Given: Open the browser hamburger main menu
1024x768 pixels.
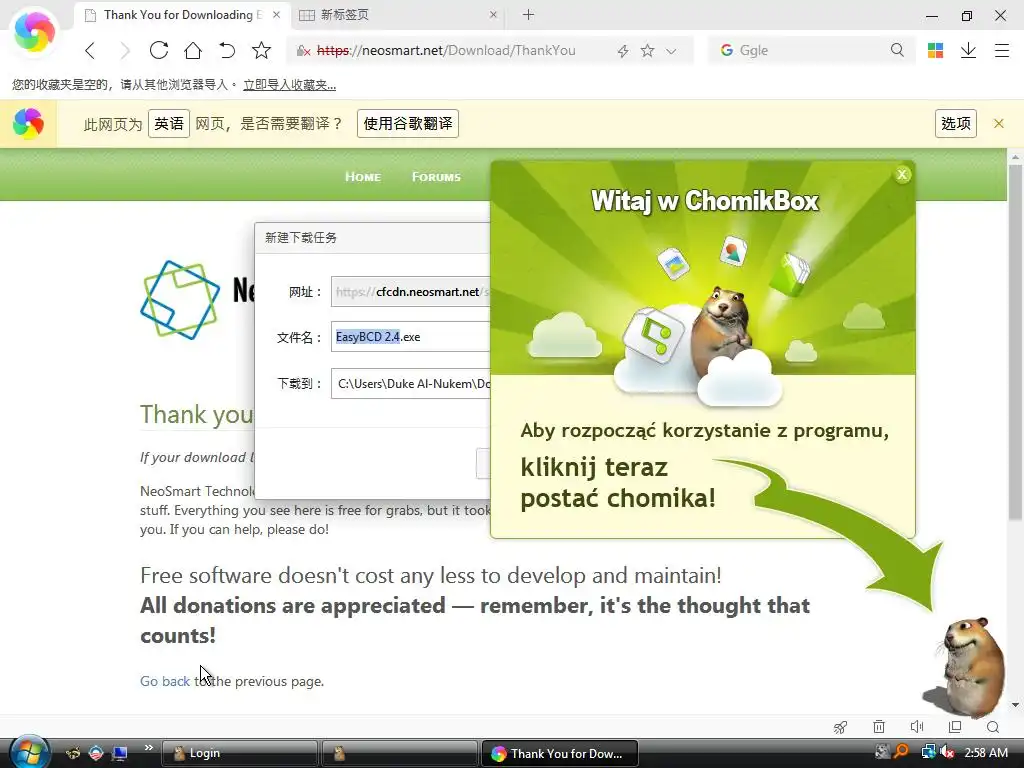Looking at the screenshot, I should point(1002,50).
